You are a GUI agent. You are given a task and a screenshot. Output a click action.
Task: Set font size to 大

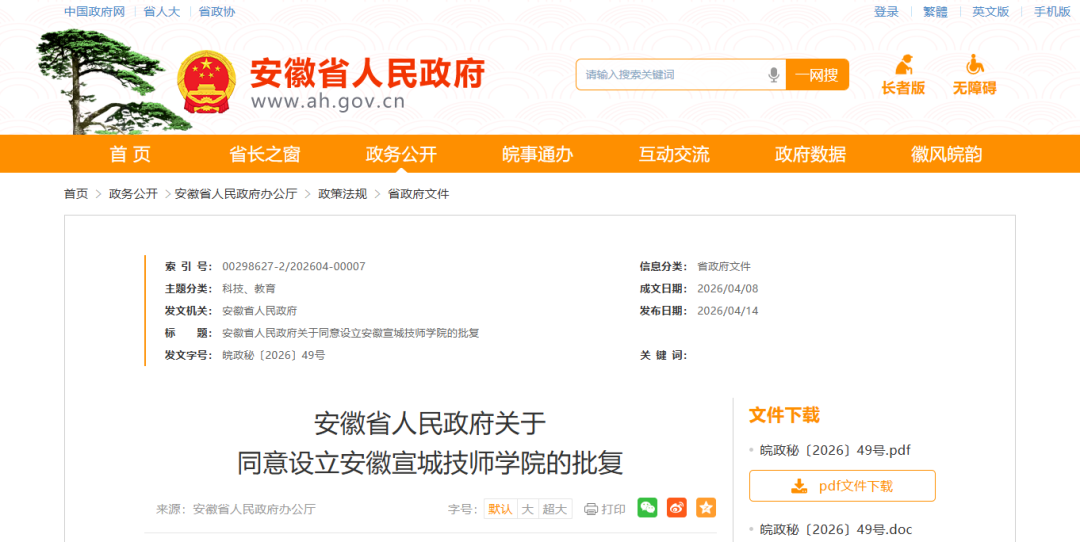click(x=527, y=509)
